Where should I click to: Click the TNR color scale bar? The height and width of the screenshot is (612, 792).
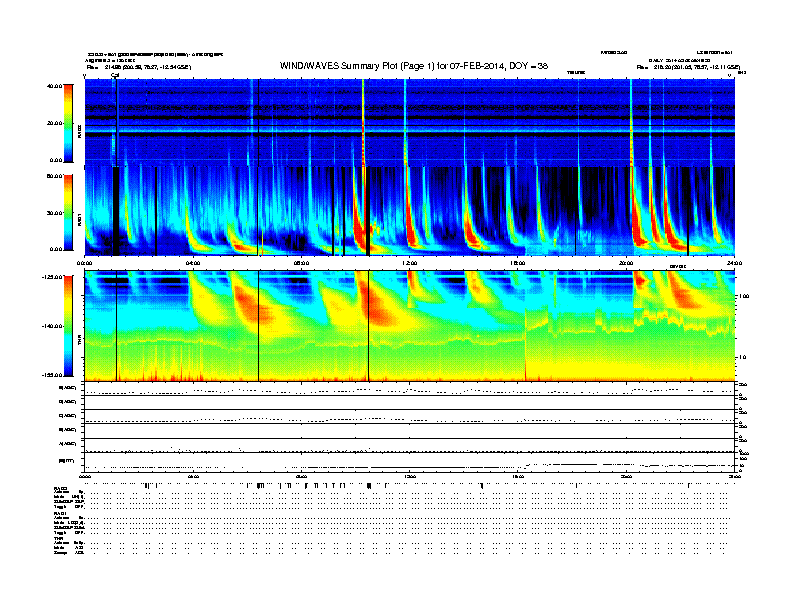(68, 326)
